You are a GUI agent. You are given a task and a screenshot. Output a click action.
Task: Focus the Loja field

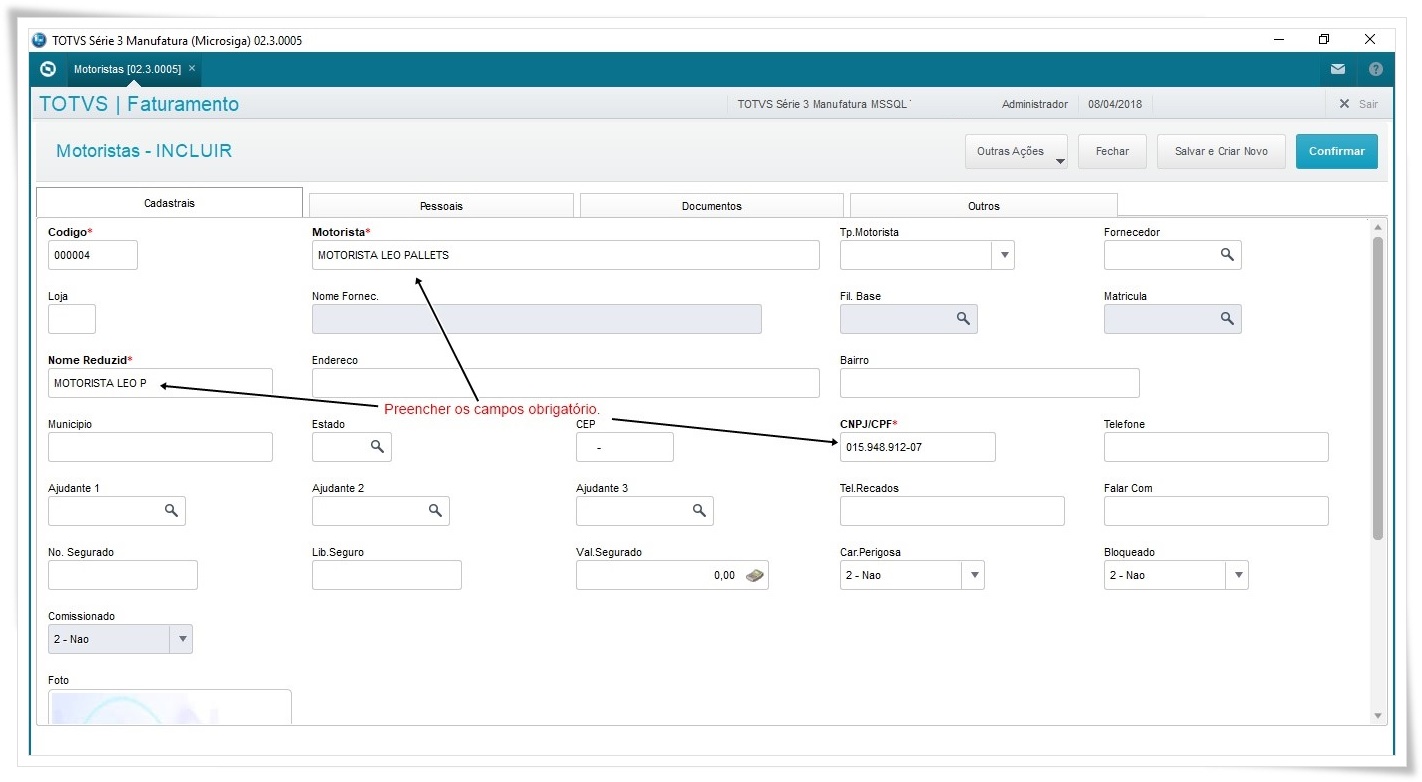(72, 319)
